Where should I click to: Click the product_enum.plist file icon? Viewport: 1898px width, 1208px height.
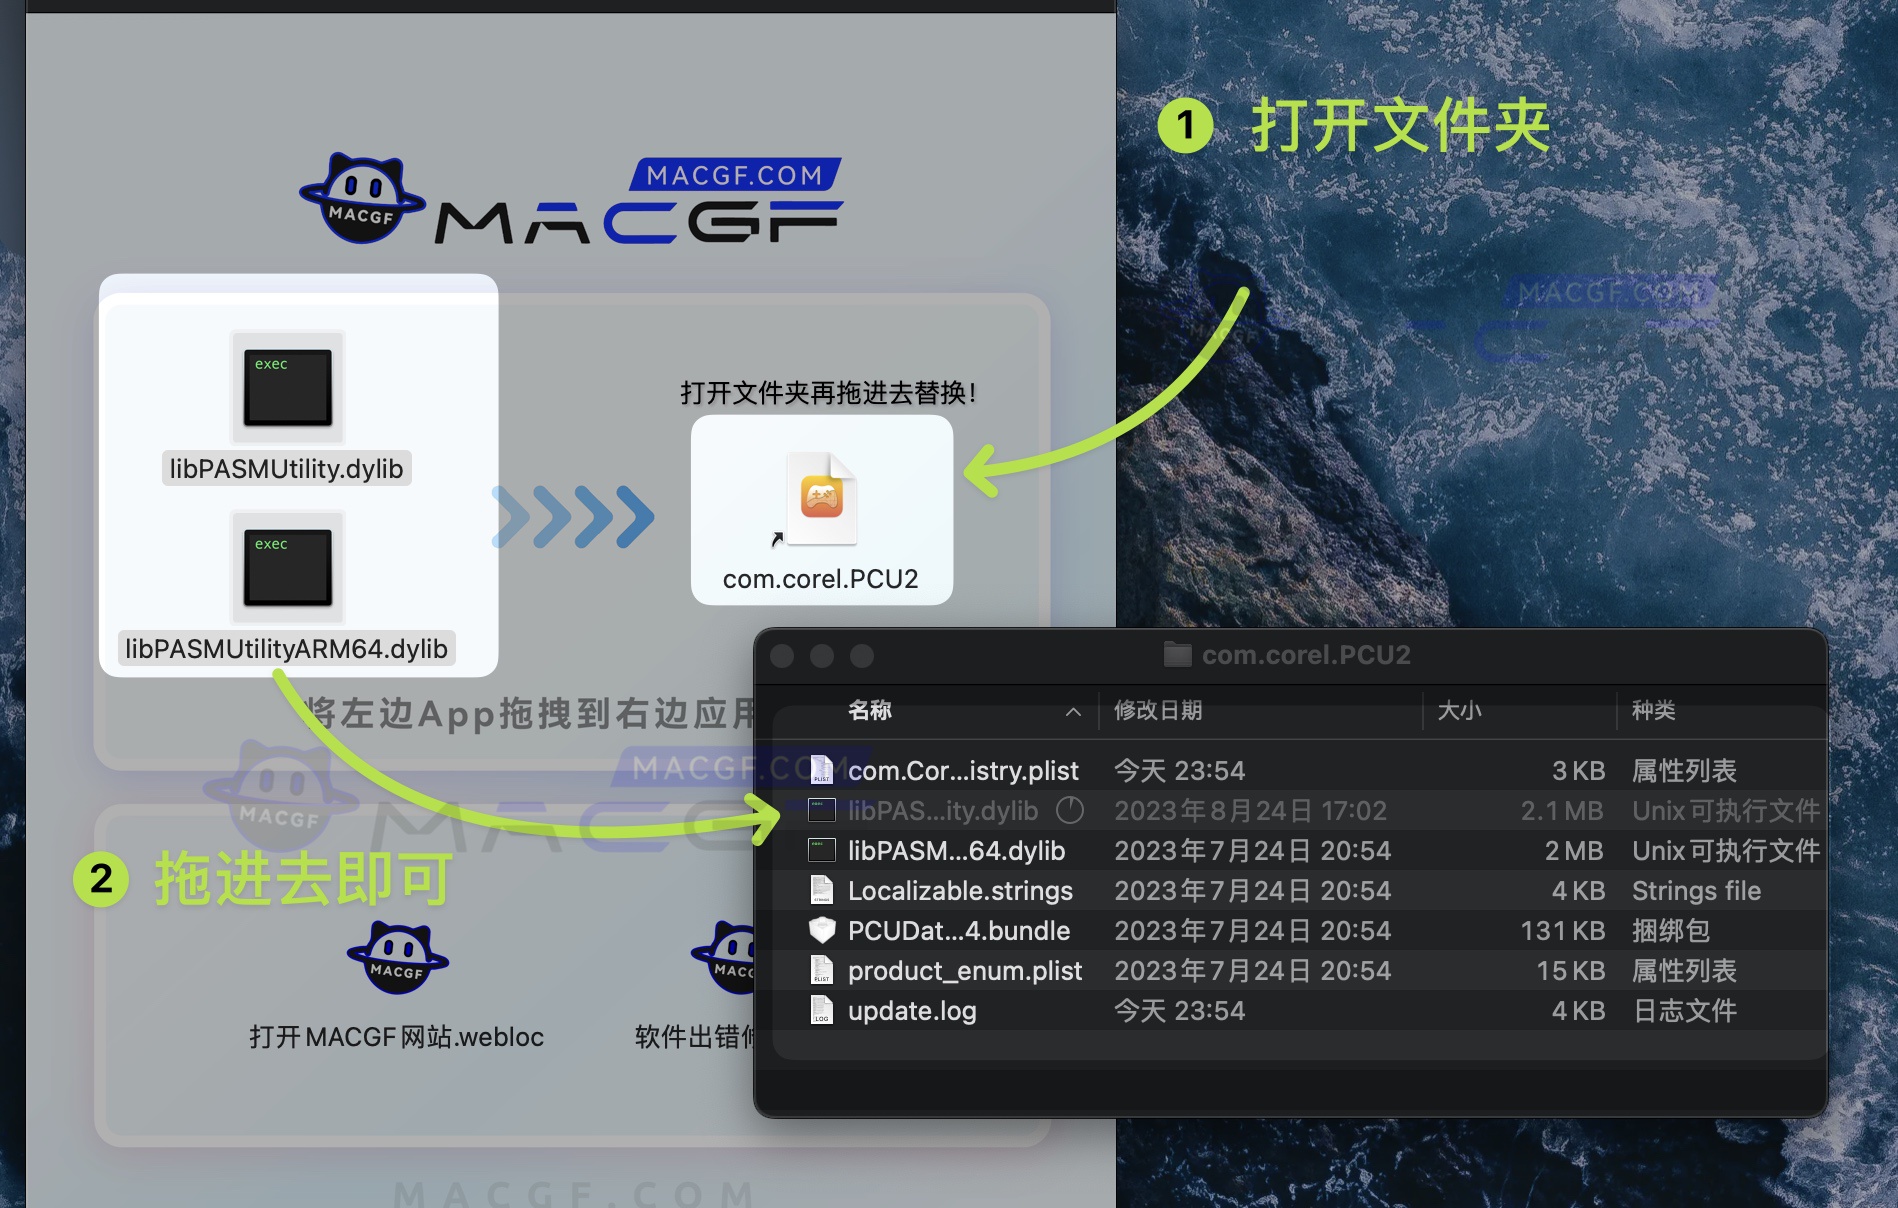click(x=822, y=970)
